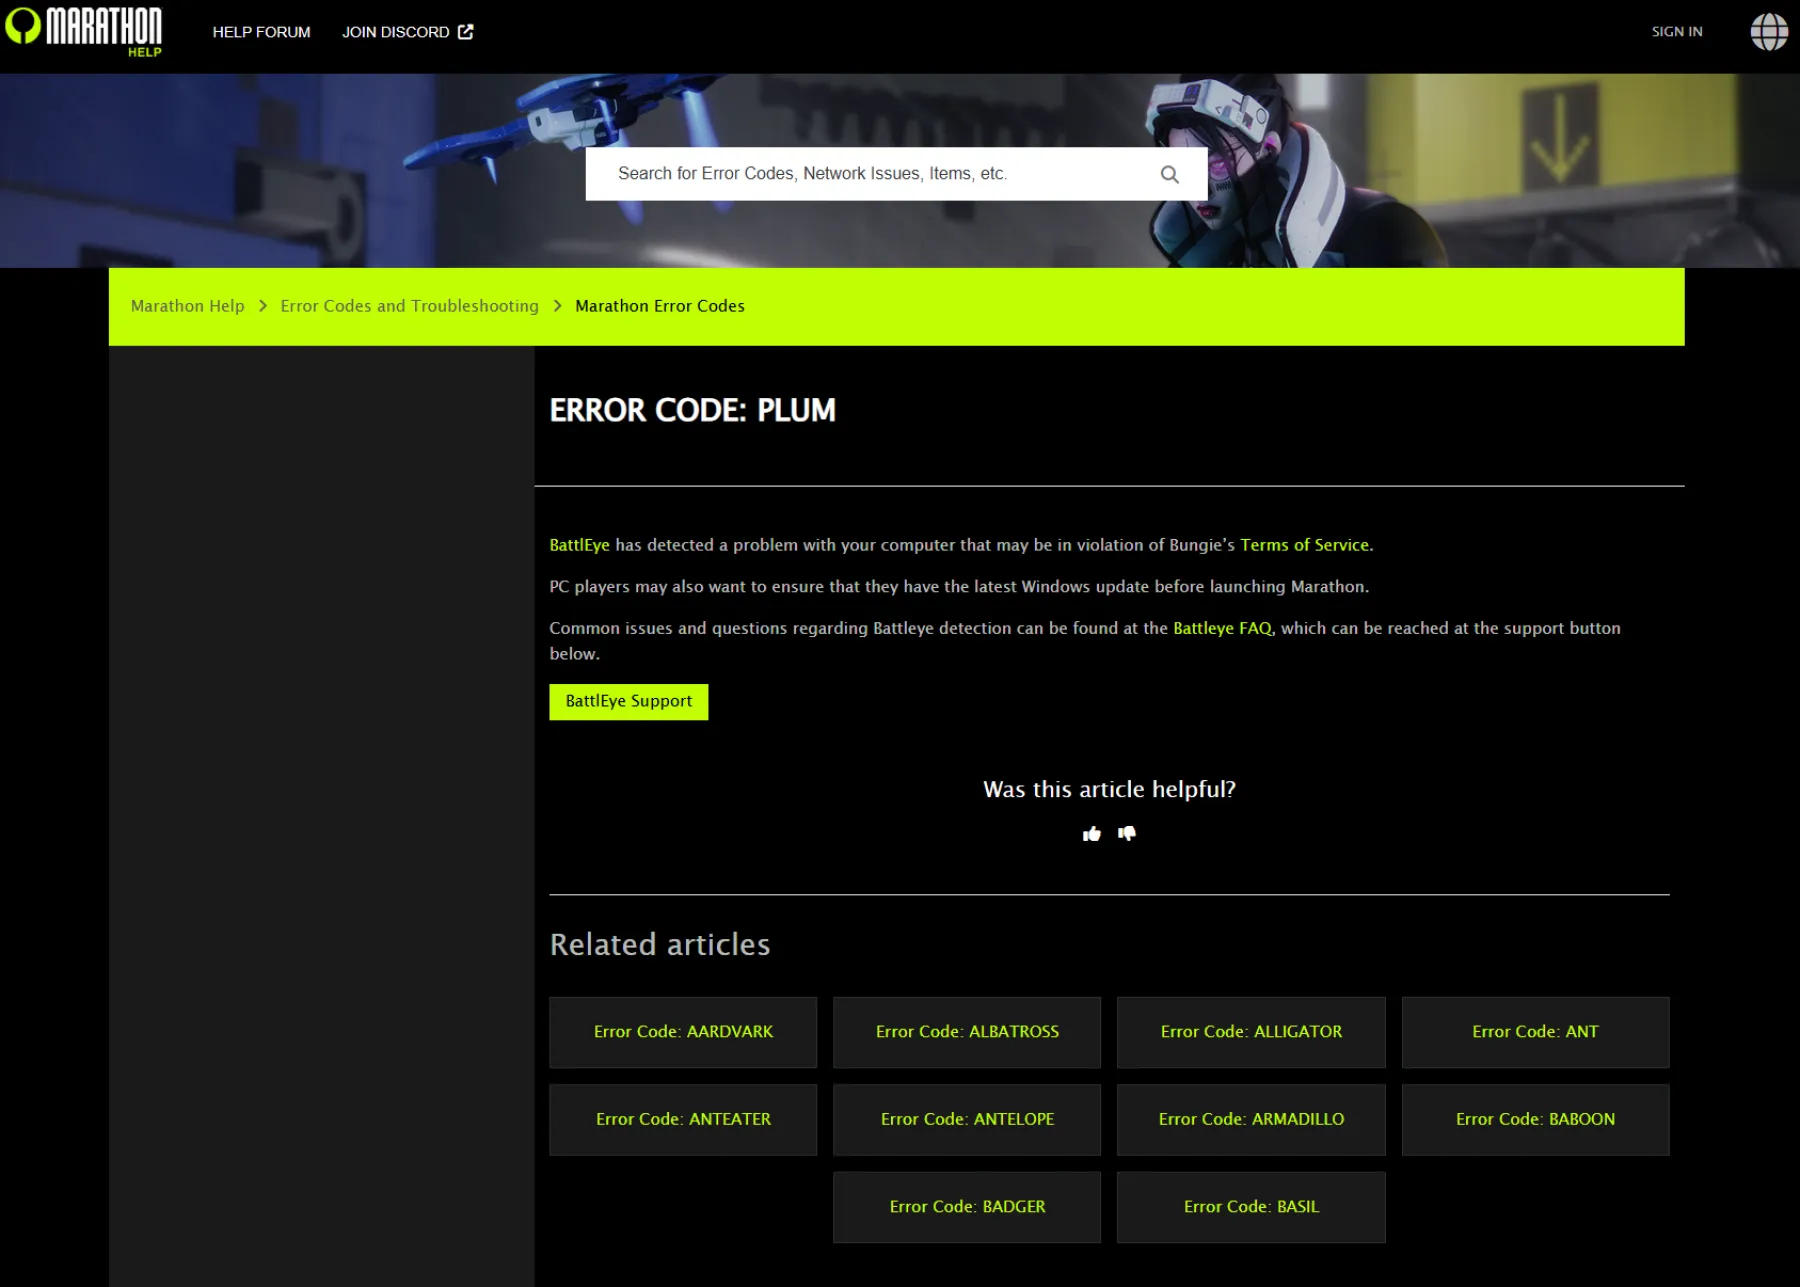1800x1287 pixels.
Task: Open Error Codes and Troubleshooting breadcrumb
Action: (409, 306)
